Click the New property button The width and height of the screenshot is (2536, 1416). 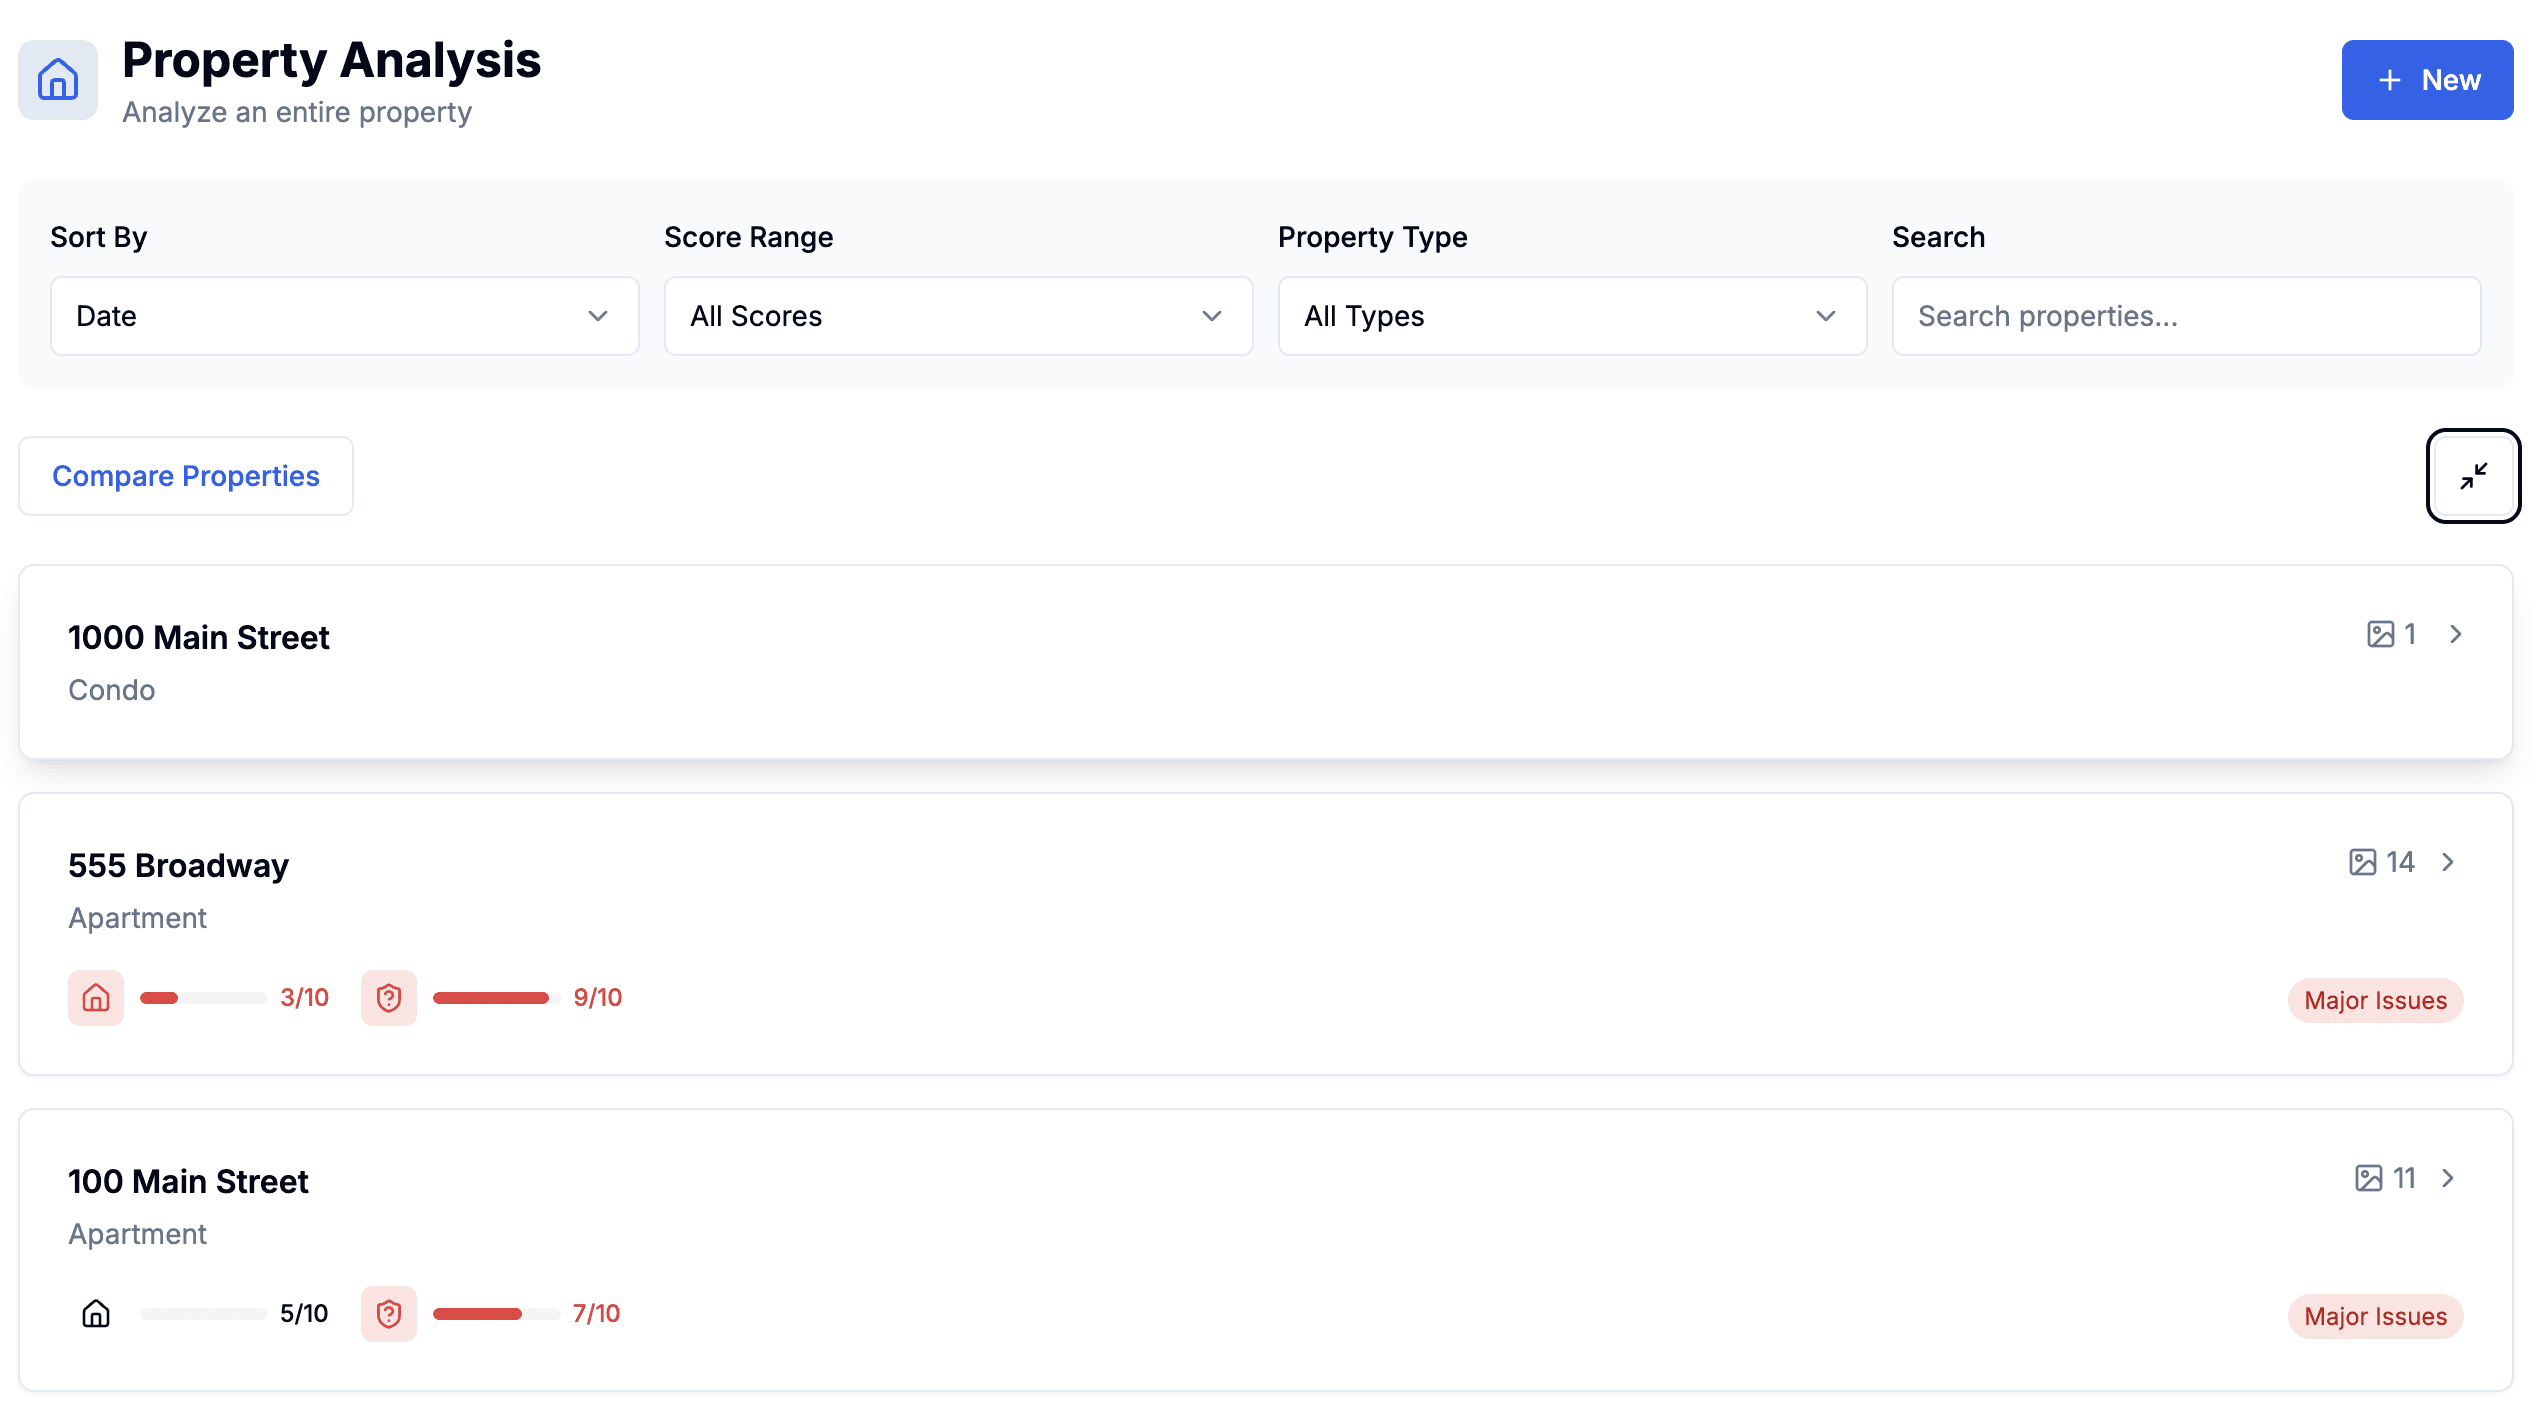click(2427, 80)
